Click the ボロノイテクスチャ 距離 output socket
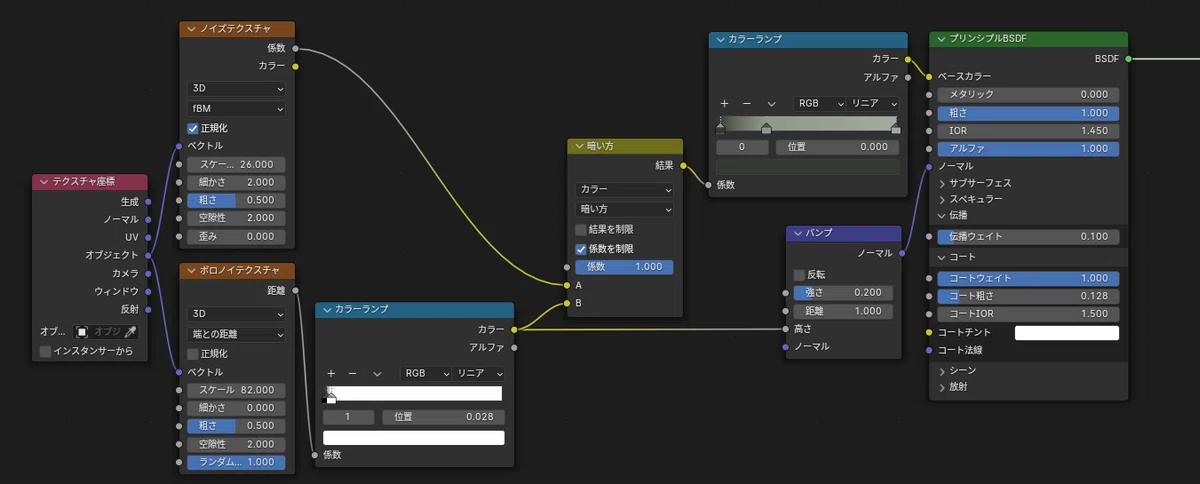Viewport: 1200px width, 484px height. click(295, 291)
